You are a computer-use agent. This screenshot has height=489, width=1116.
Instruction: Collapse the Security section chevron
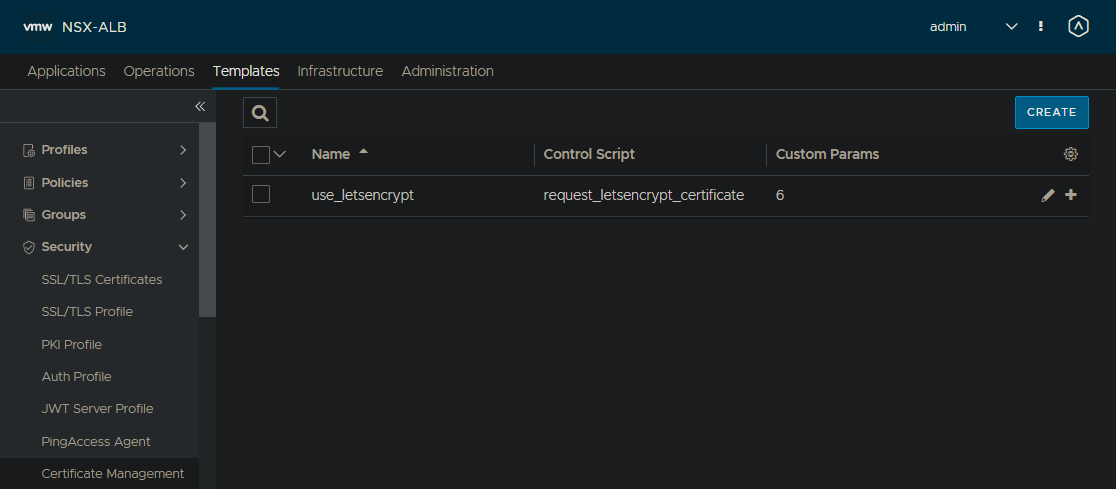coord(183,247)
